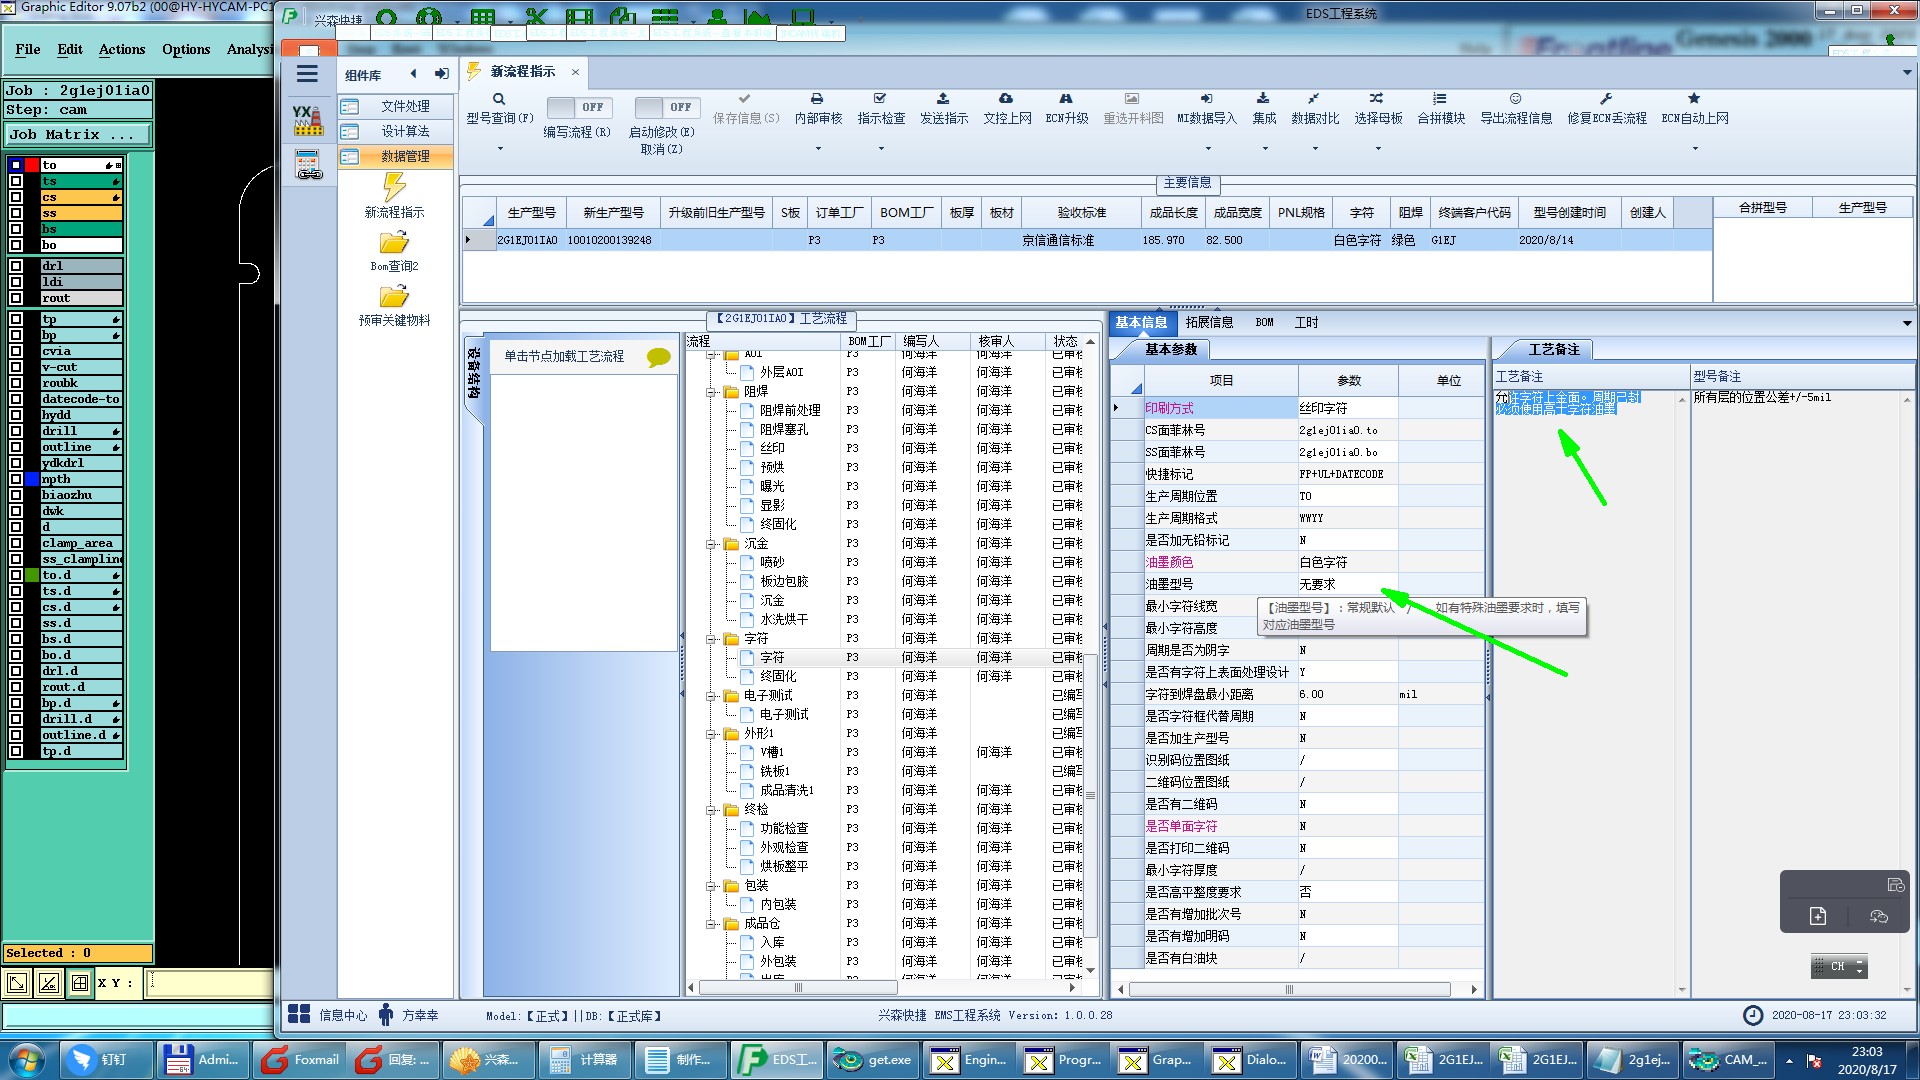The image size is (1920, 1080).
Task: Click the 修复ECN丢流程 wrench icon
Action: pos(1606,99)
